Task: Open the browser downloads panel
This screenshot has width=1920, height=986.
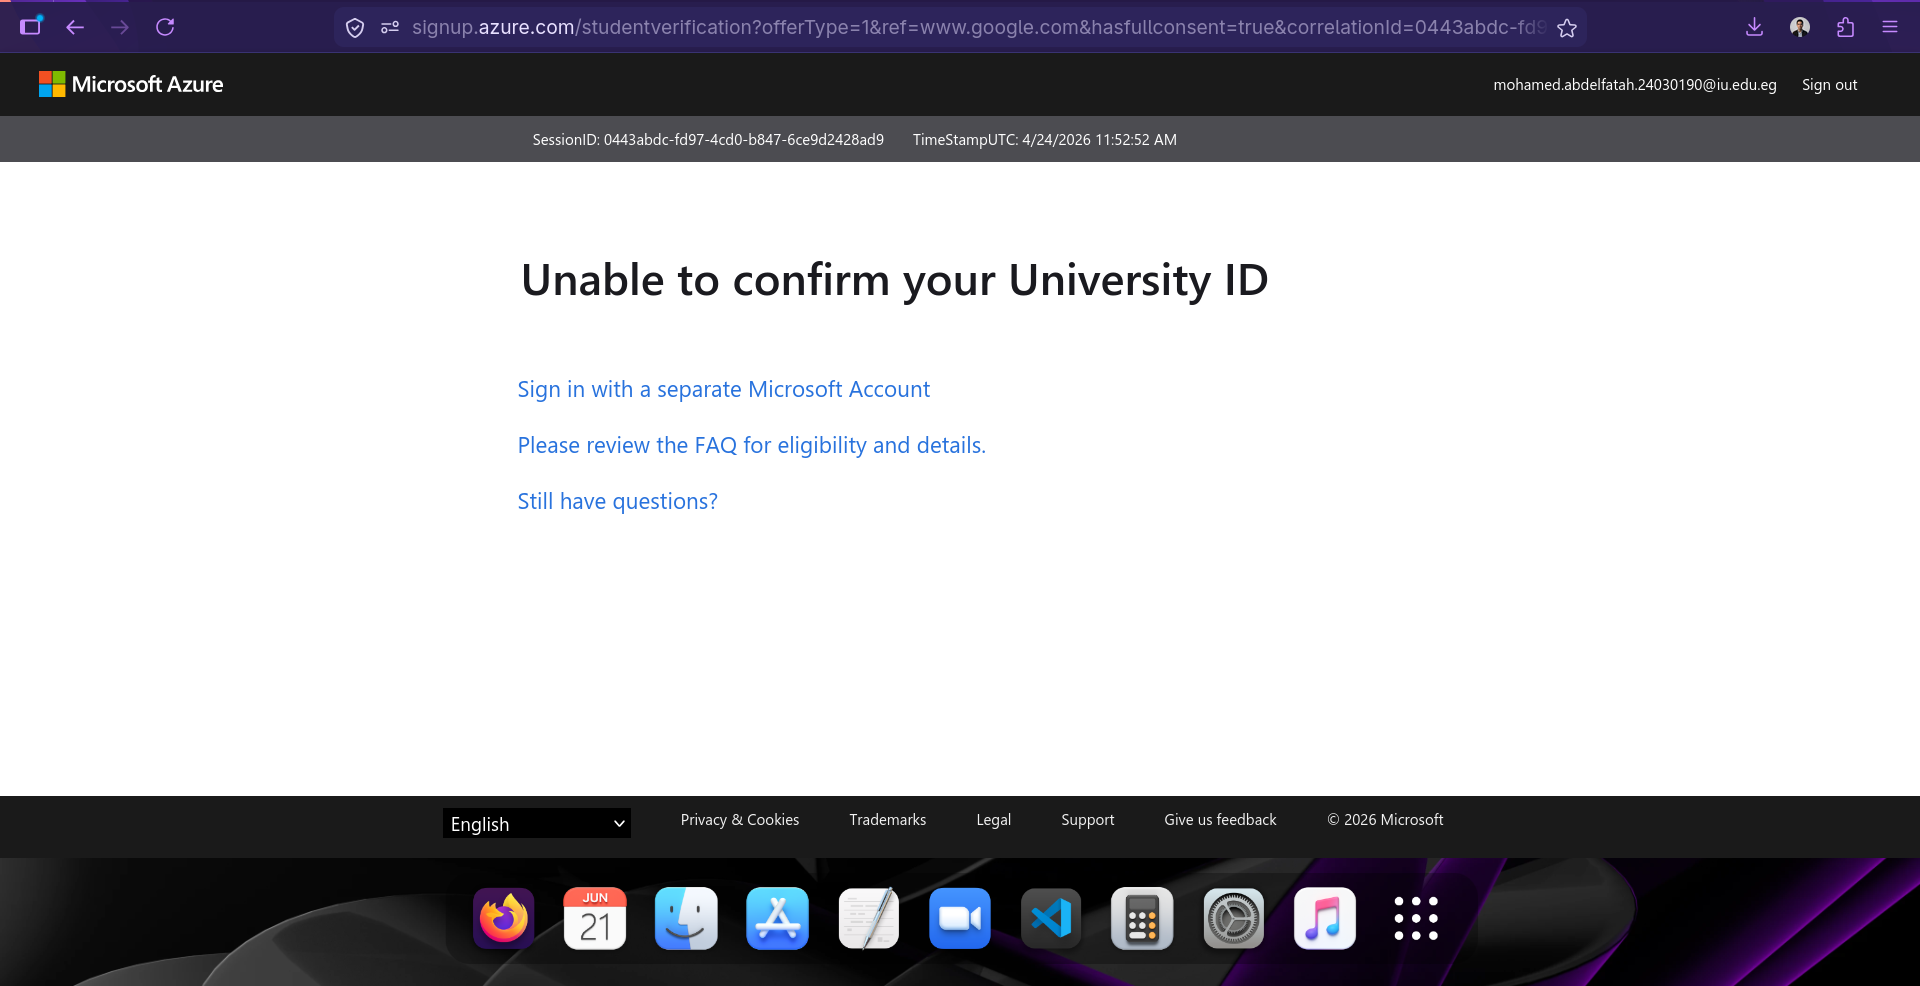Action: point(1754,27)
